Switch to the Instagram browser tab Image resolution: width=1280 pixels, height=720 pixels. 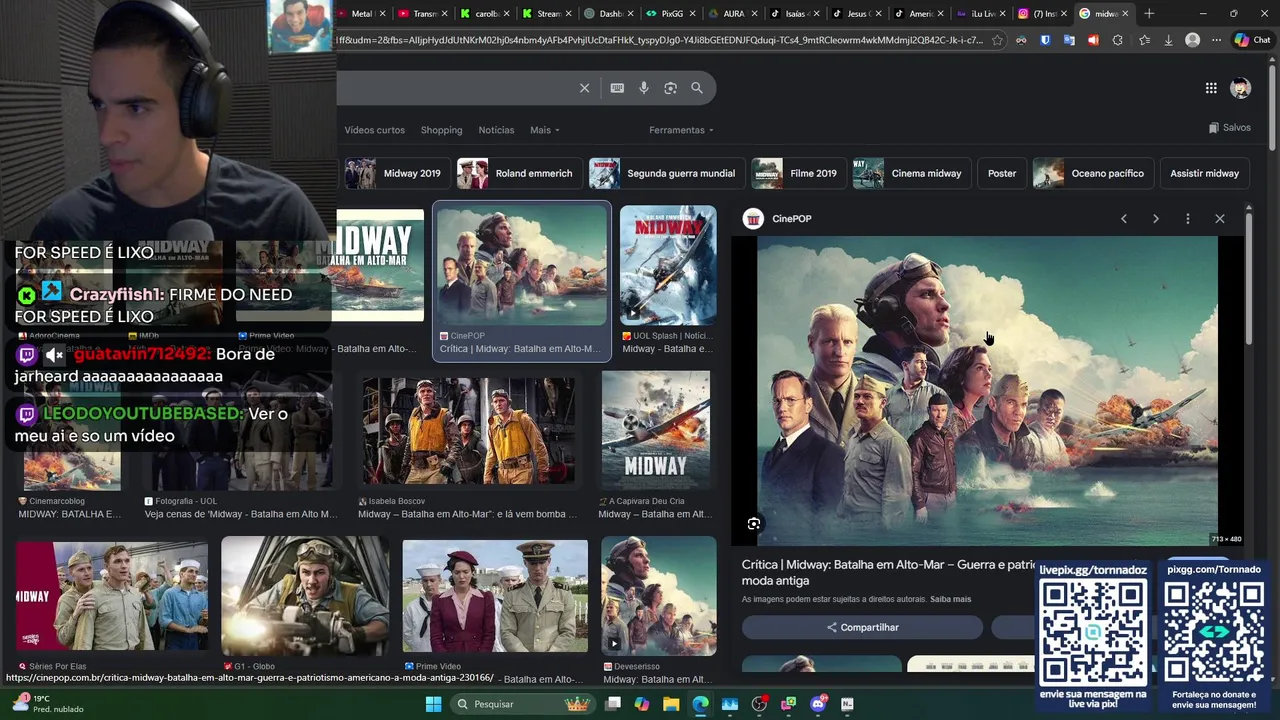[1043, 14]
